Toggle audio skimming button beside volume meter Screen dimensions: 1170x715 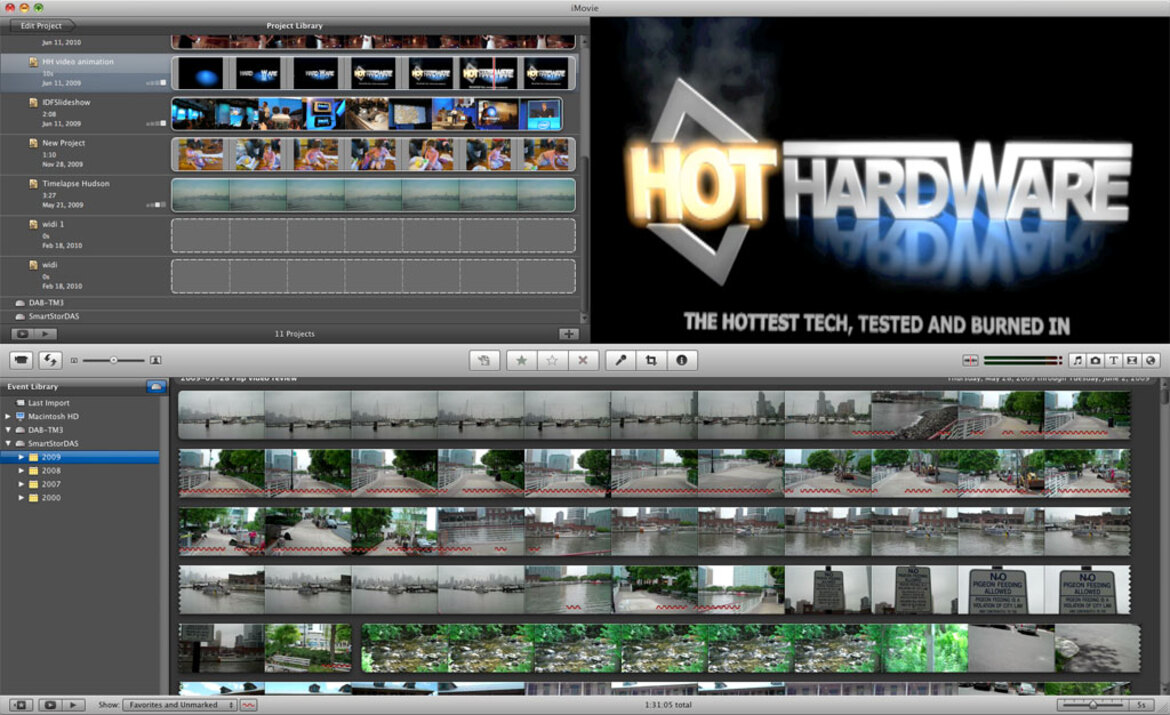tap(970, 360)
